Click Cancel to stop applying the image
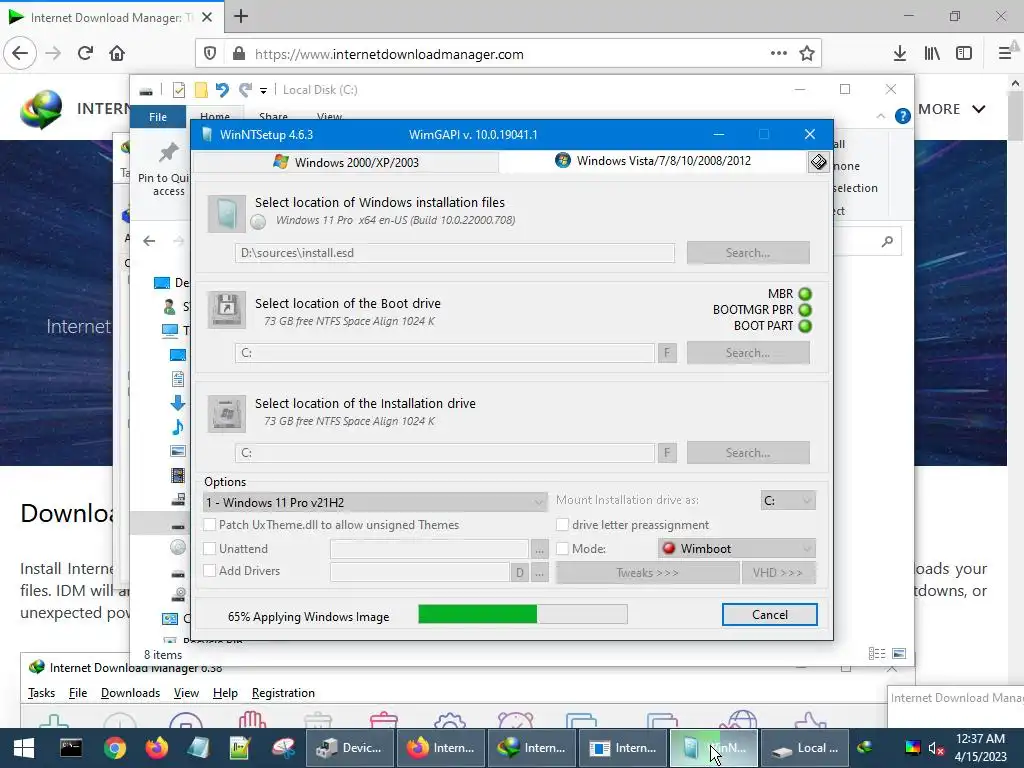 [769, 615]
